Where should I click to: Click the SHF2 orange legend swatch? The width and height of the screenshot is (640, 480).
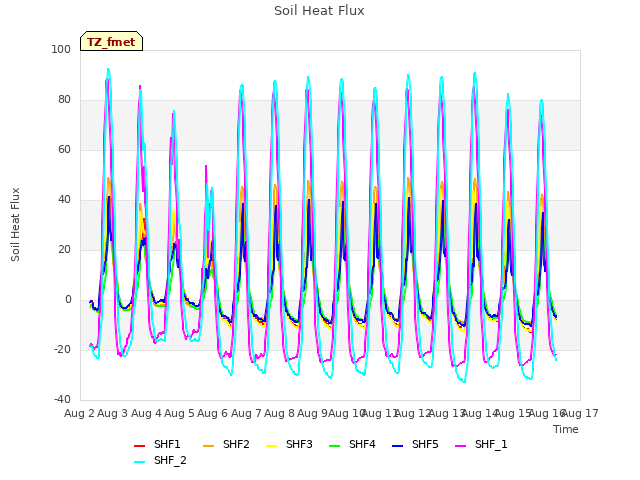208,446
